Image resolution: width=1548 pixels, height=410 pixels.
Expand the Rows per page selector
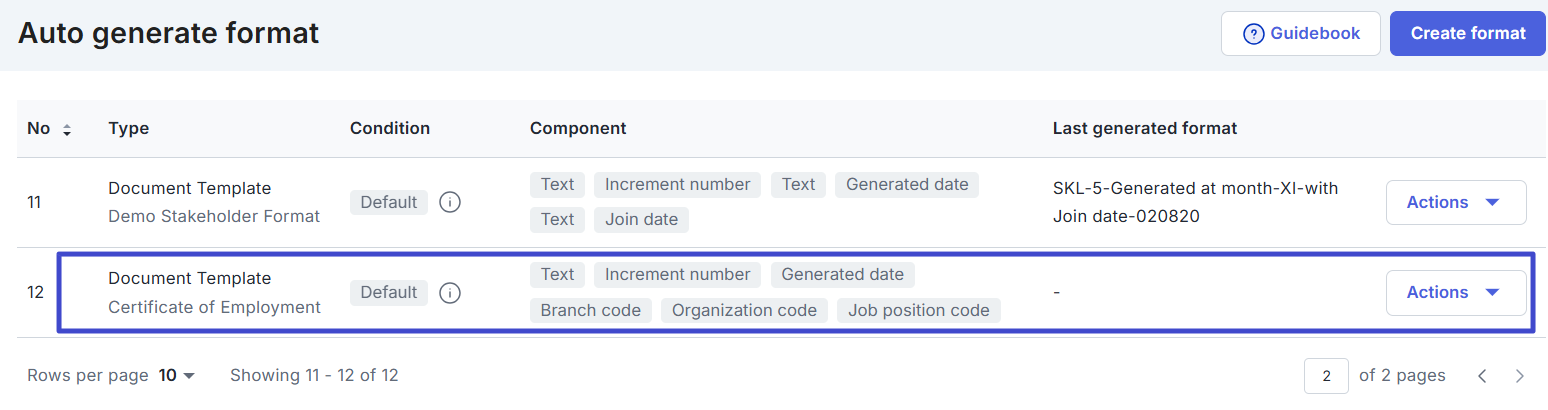pos(176,376)
